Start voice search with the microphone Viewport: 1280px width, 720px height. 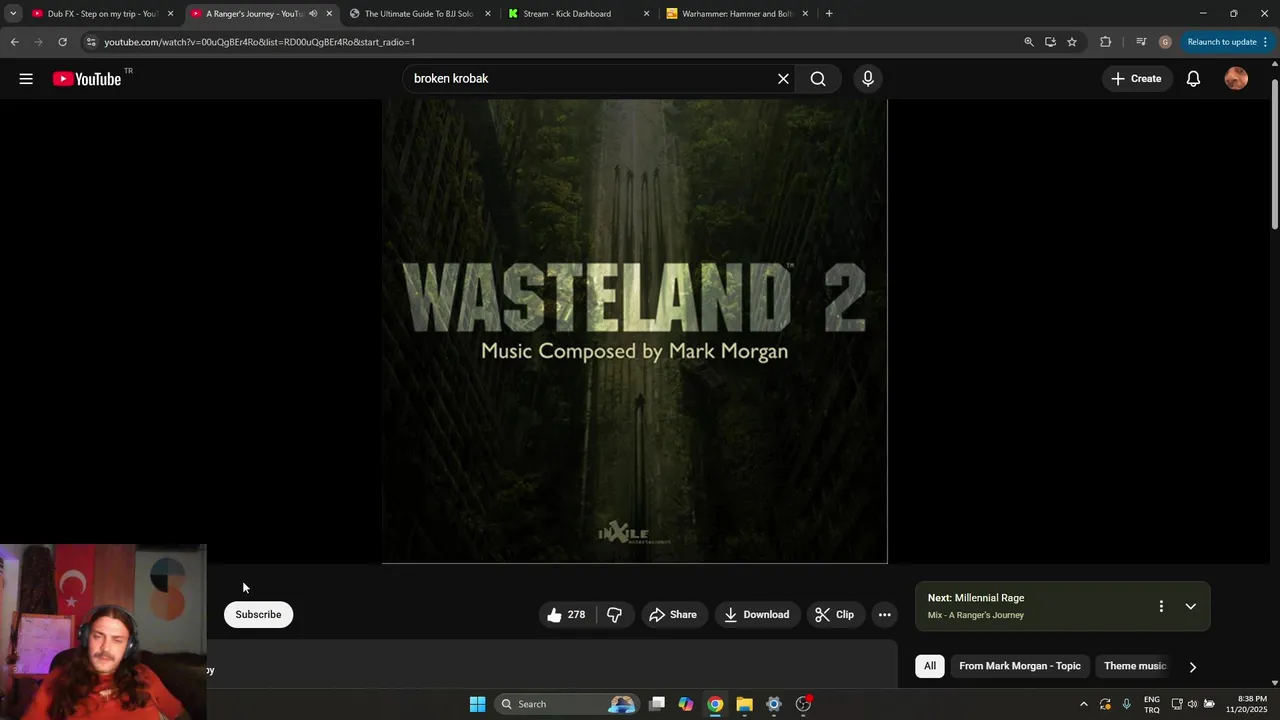point(868,79)
